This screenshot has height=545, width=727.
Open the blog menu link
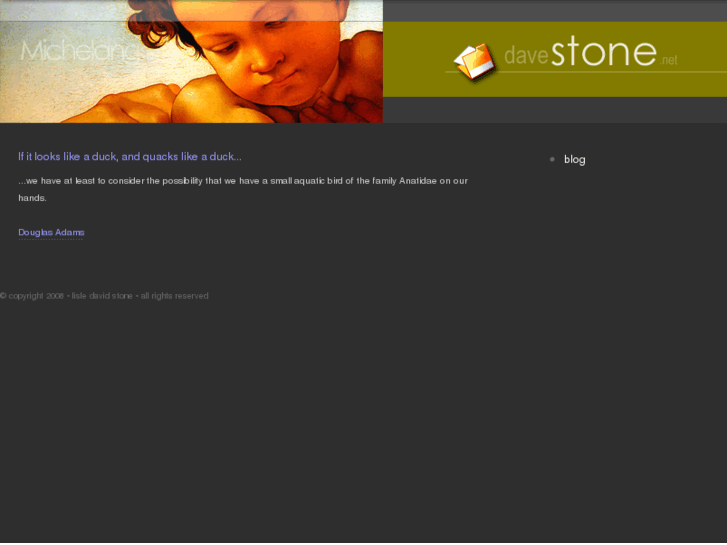(574, 160)
